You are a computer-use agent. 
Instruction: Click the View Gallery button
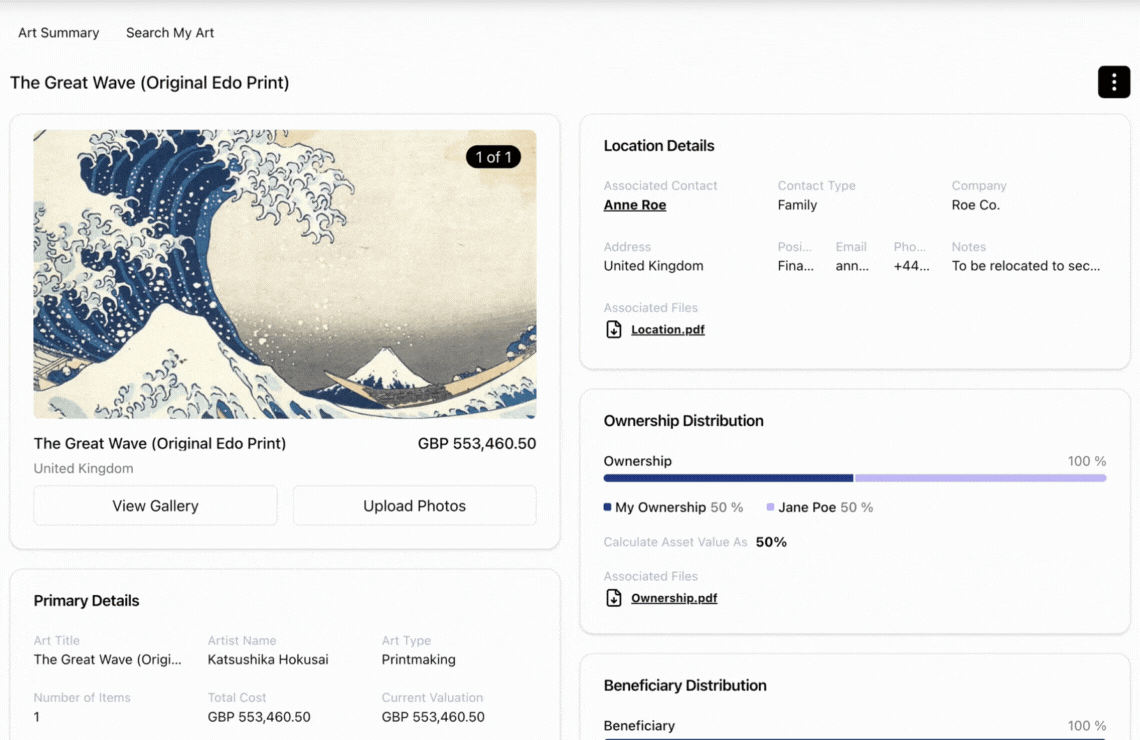point(155,505)
